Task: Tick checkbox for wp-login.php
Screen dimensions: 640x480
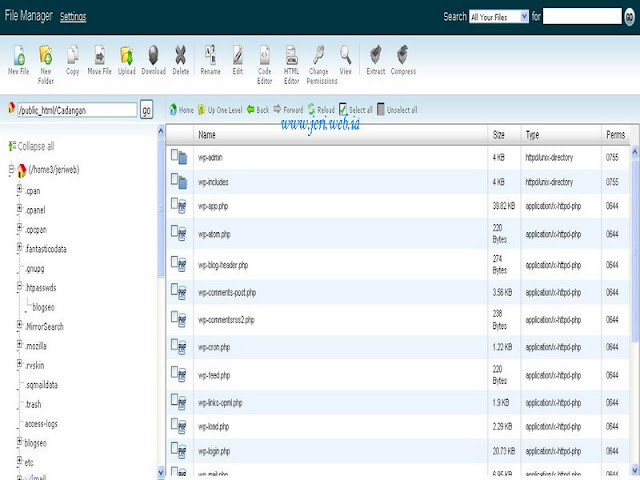Action: pyautogui.click(x=175, y=448)
